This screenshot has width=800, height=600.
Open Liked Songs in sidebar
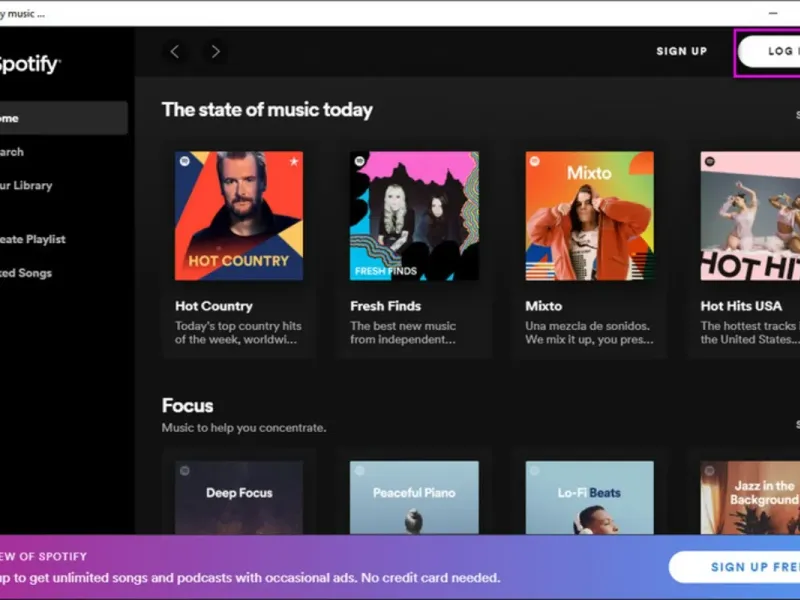click(26, 272)
